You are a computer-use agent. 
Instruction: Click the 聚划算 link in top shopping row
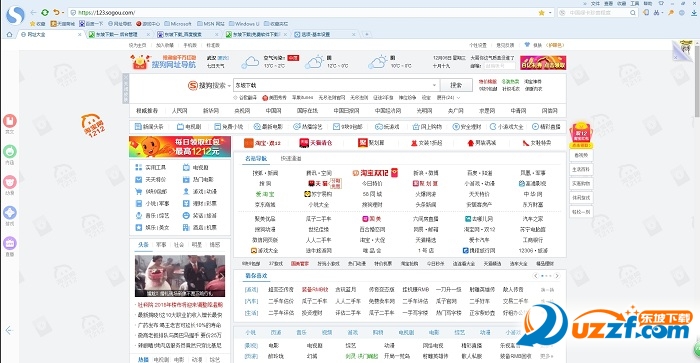click(371, 143)
